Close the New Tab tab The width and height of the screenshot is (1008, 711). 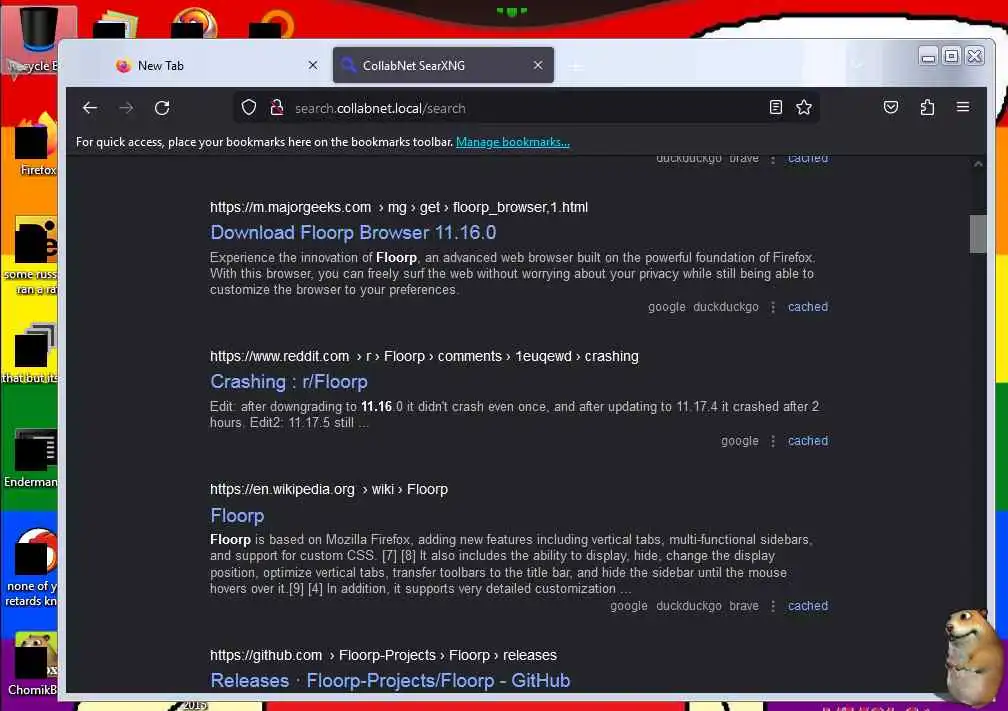[x=312, y=66]
